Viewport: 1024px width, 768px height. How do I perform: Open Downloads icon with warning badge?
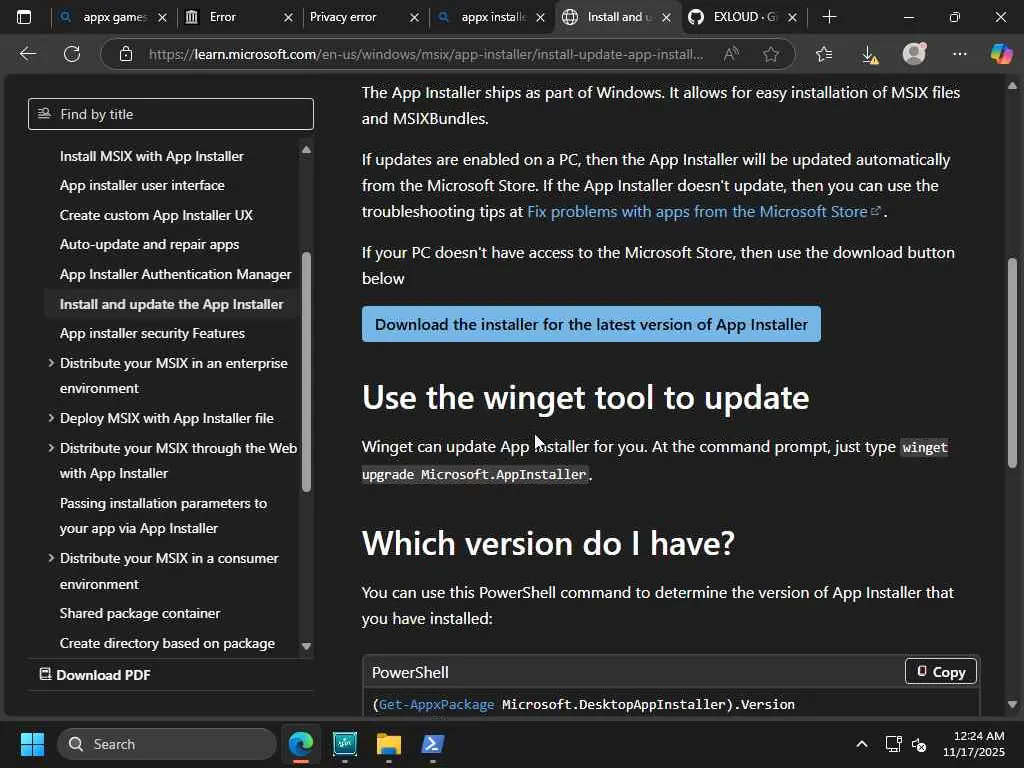pyautogui.click(x=869, y=54)
